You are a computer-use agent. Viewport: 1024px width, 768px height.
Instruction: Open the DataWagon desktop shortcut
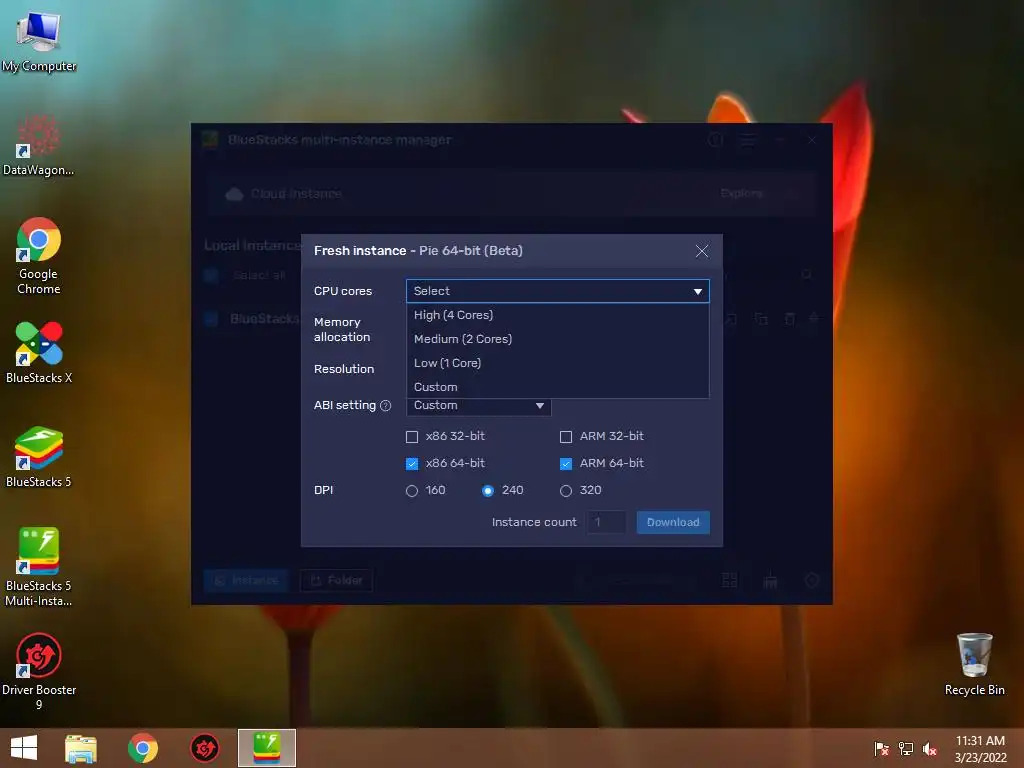(x=39, y=145)
